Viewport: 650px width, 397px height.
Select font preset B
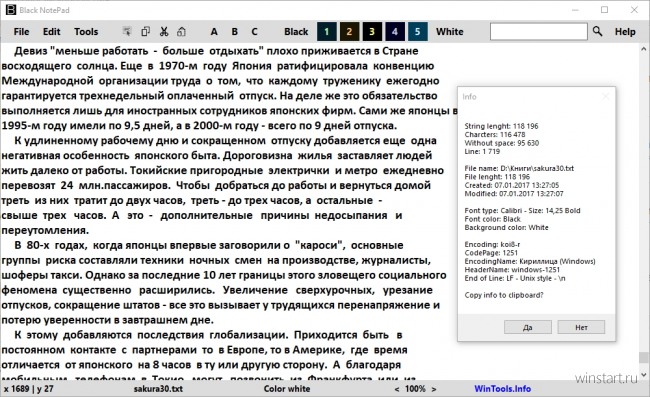(x=235, y=31)
